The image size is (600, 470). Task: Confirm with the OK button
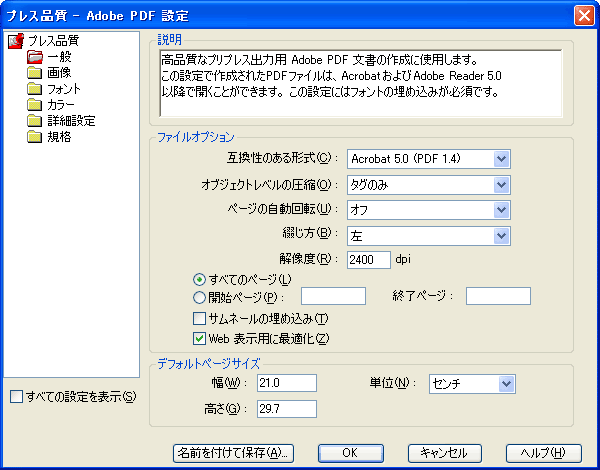[351, 453]
